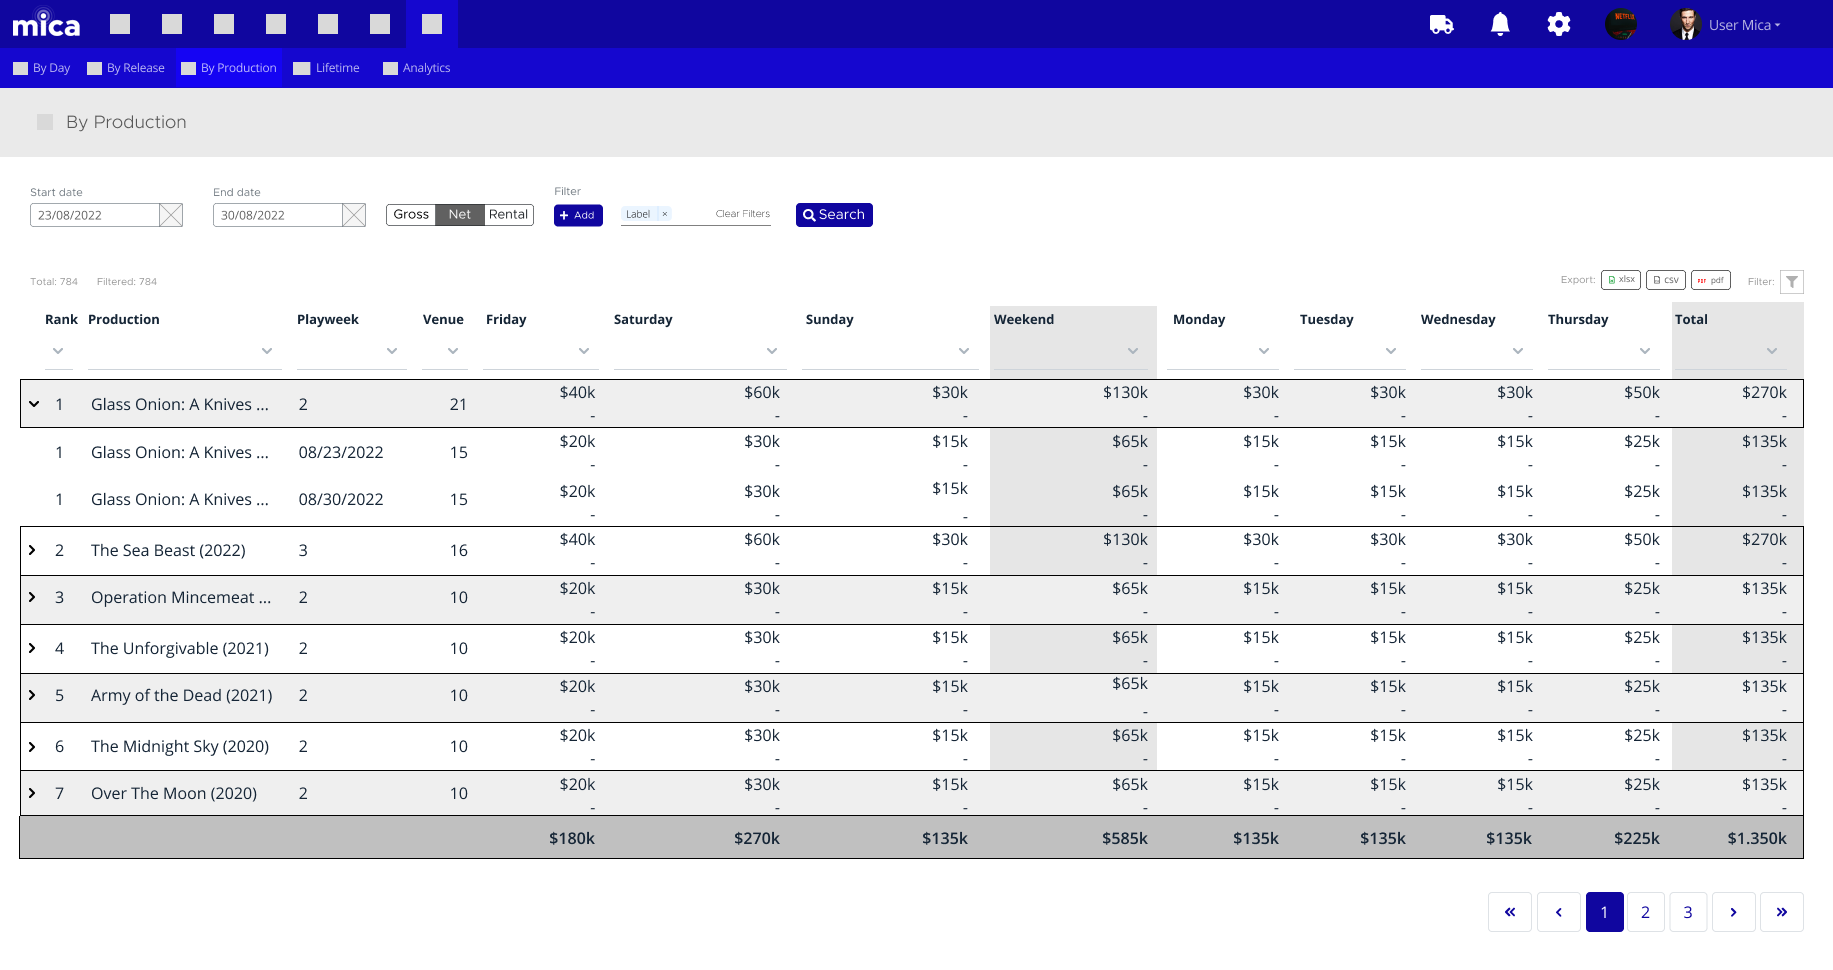Open notifications bell
Screen dimensions: 1833x970
1500,24
